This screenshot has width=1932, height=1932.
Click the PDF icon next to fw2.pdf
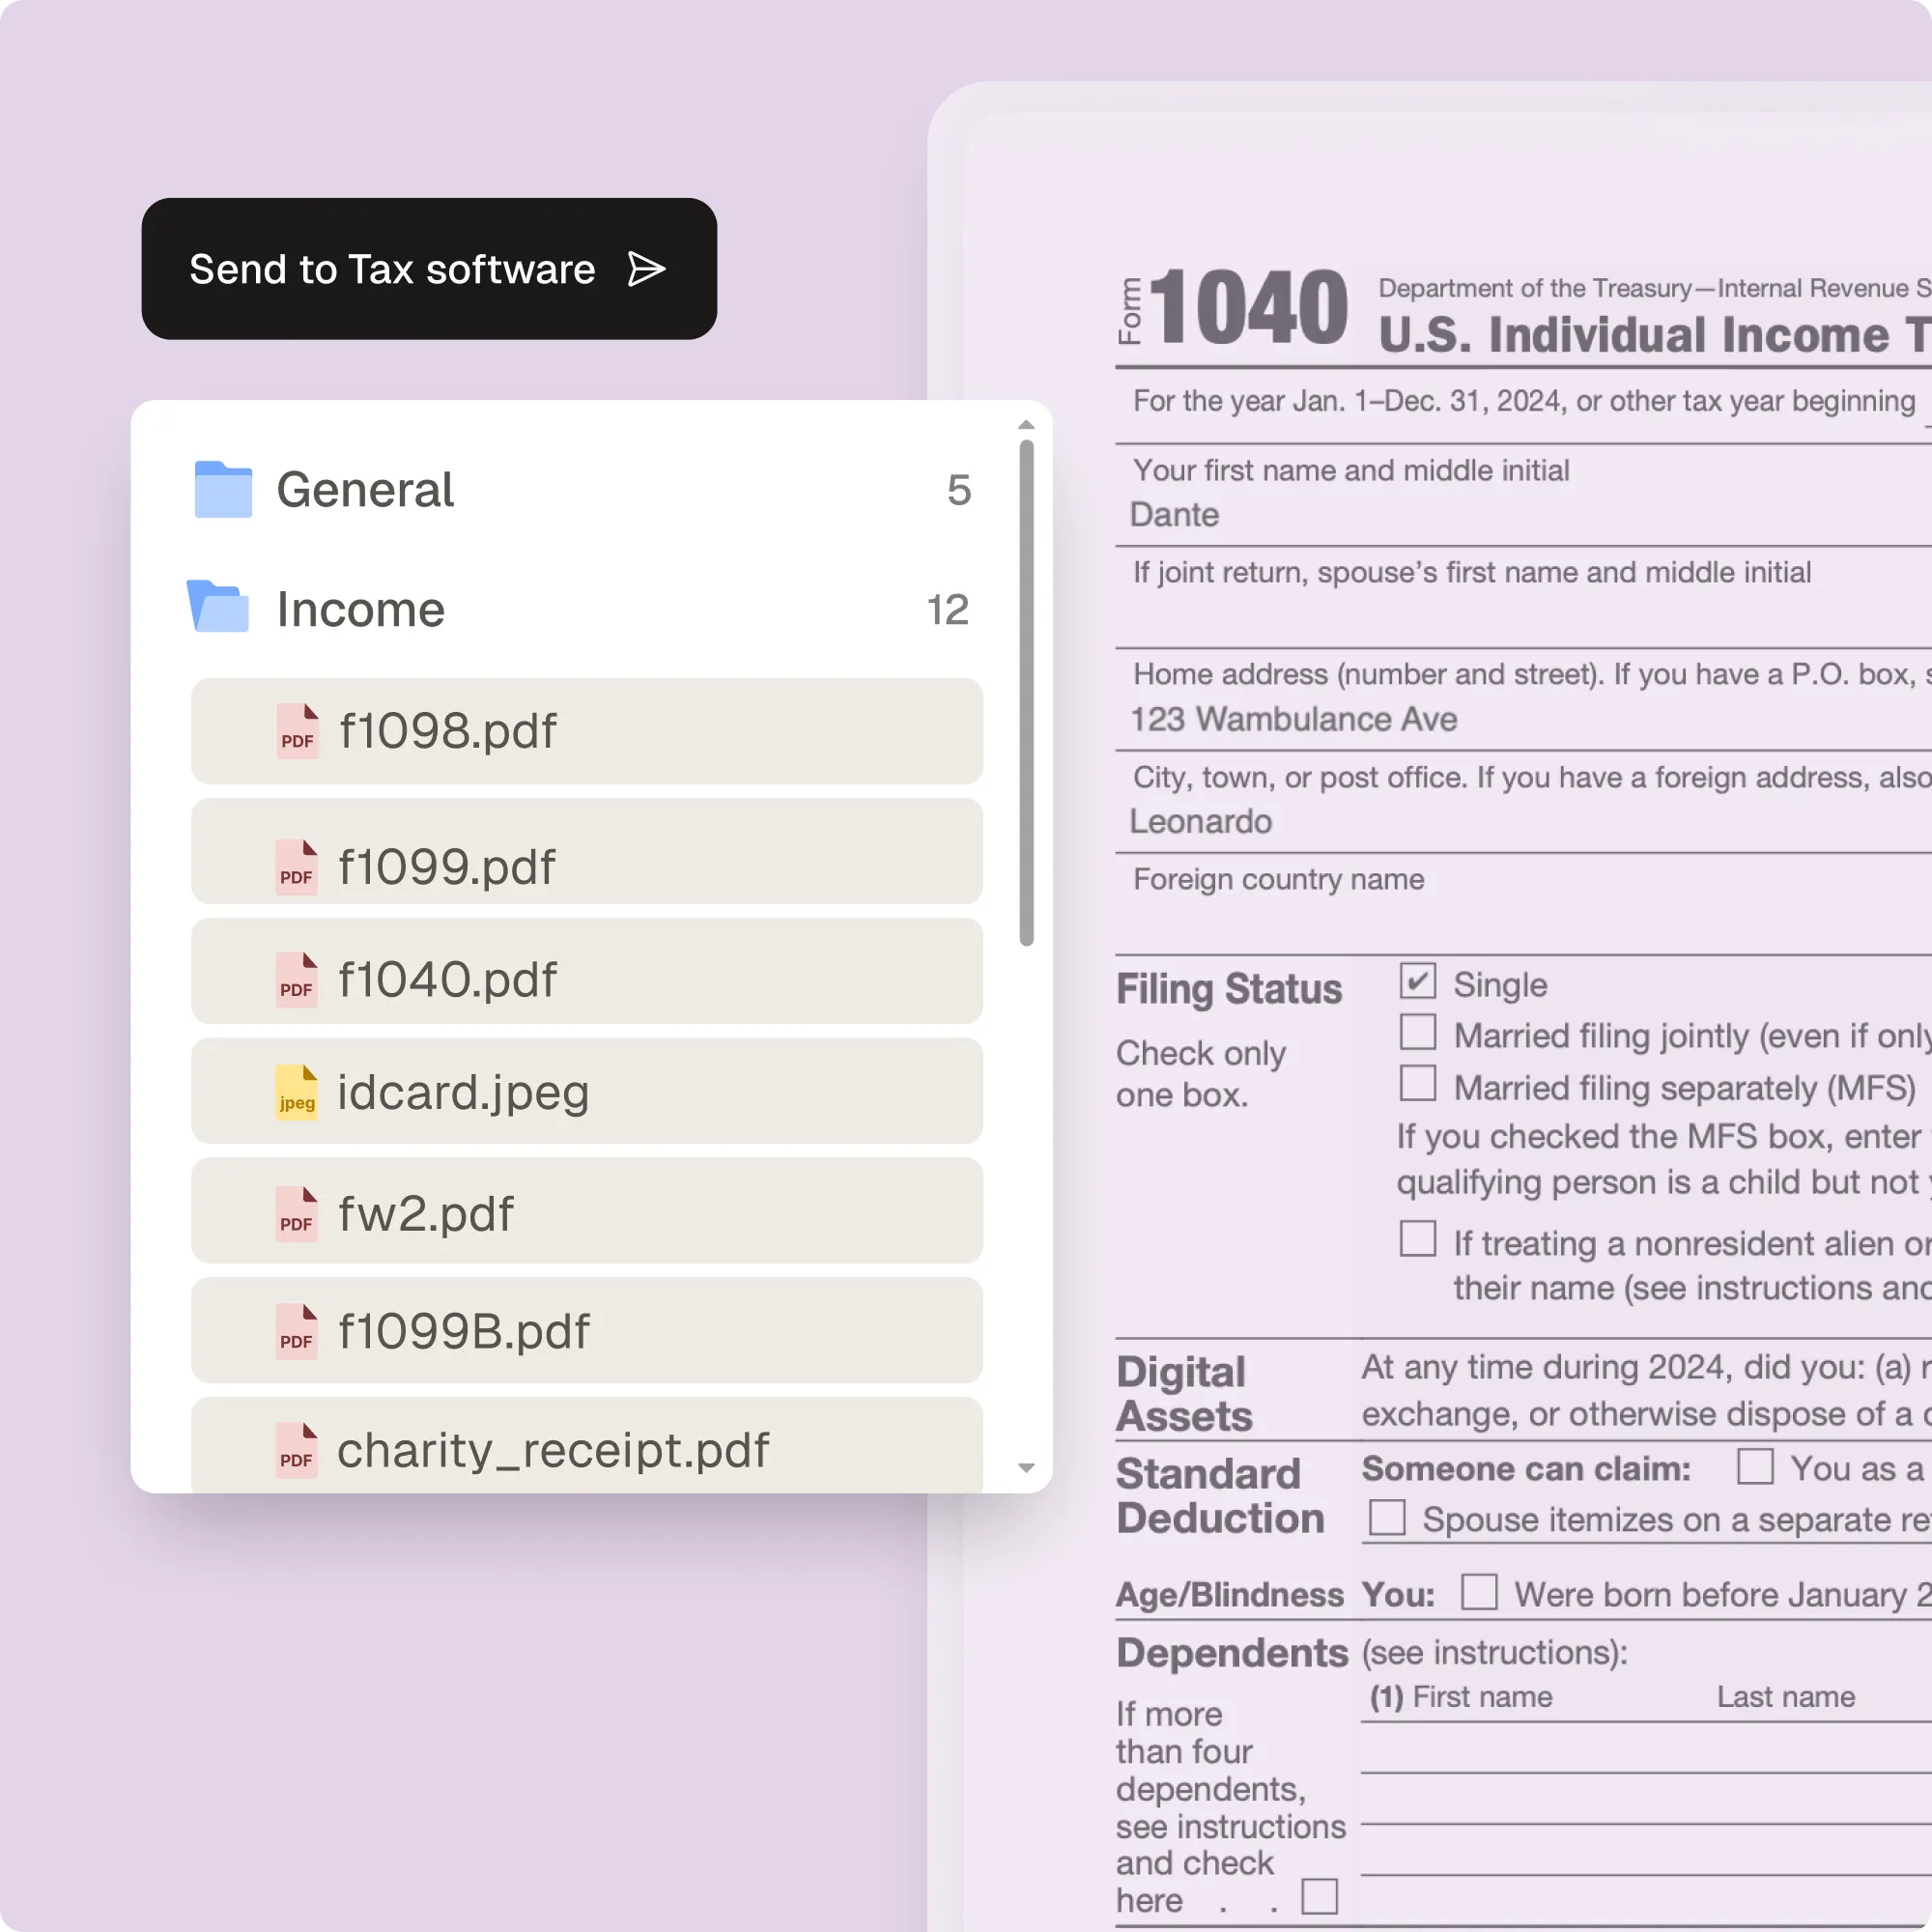click(297, 1214)
